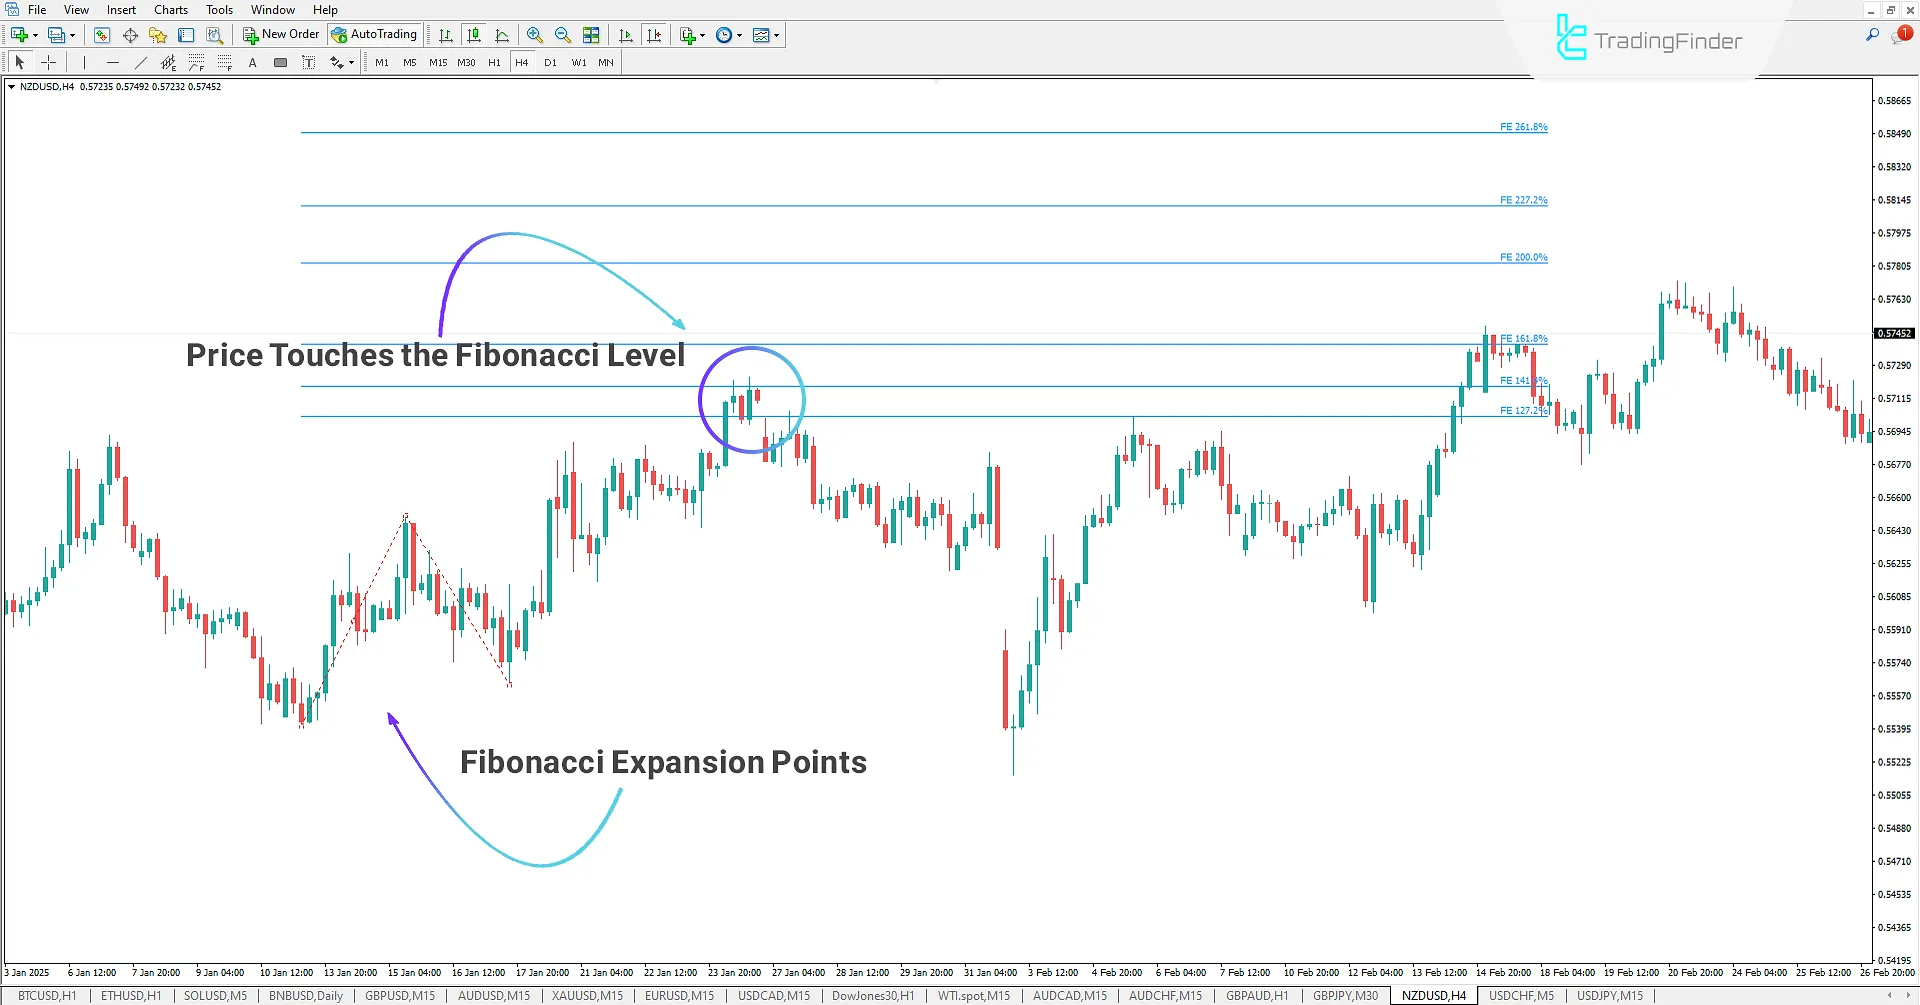The width and height of the screenshot is (1920, 1005).
Task: Switch to the EURUSD,M15 chart tab
Action: 679,995
